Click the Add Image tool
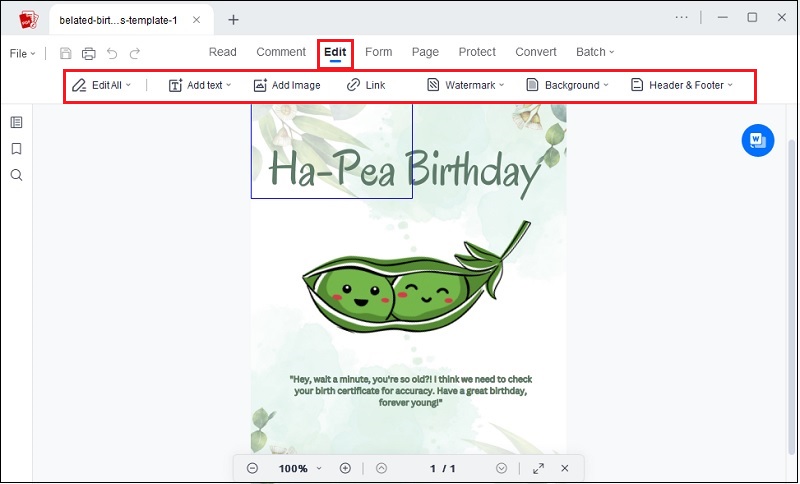The width and height of the screenshot is (800, 484). pyautogui.click(x=287, y=85)
